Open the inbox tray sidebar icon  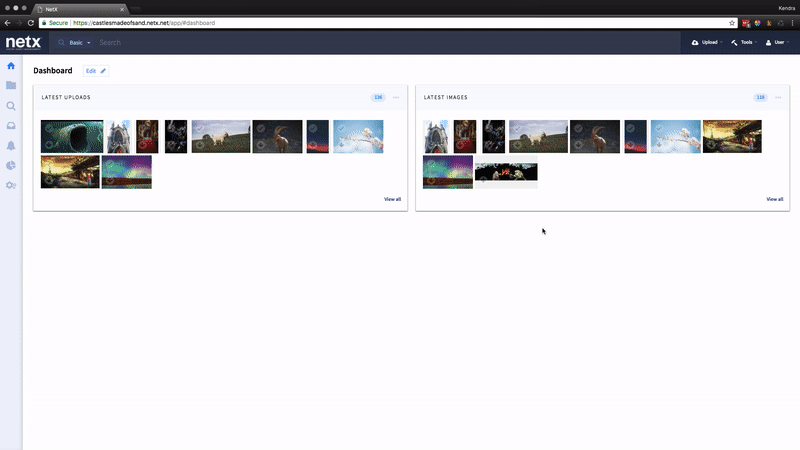coord(11,126)
